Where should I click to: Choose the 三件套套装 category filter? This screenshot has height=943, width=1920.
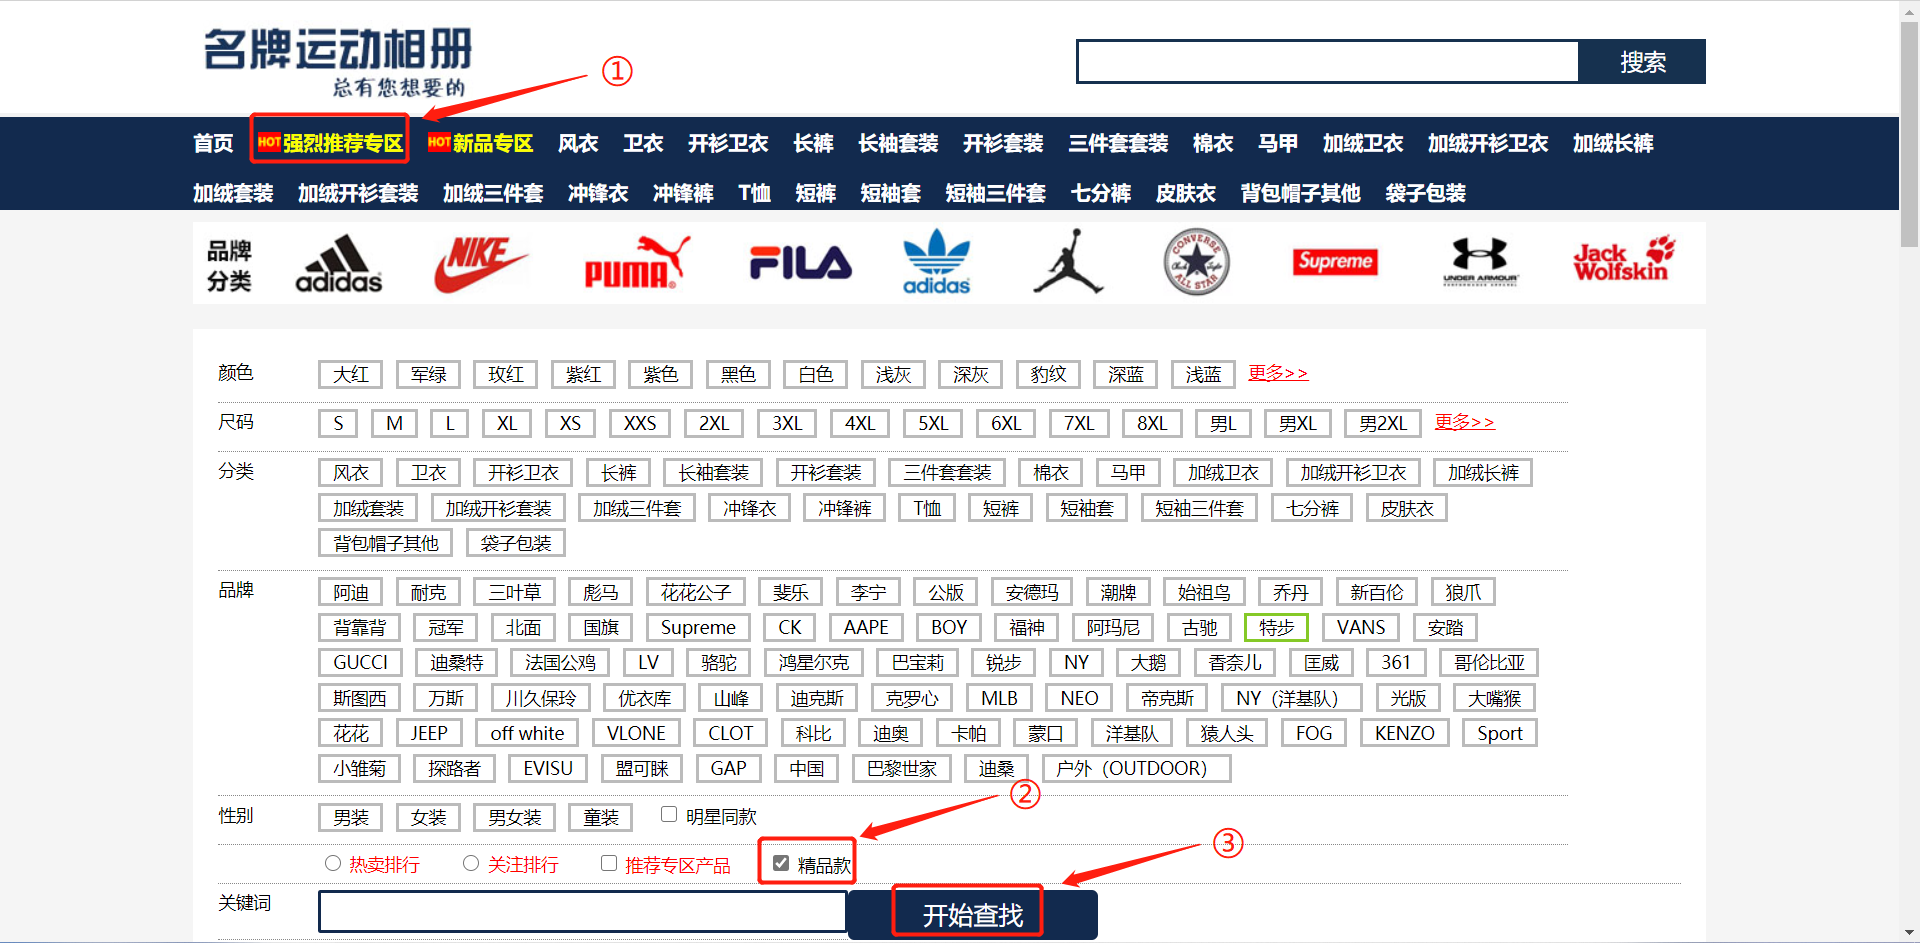947,472
